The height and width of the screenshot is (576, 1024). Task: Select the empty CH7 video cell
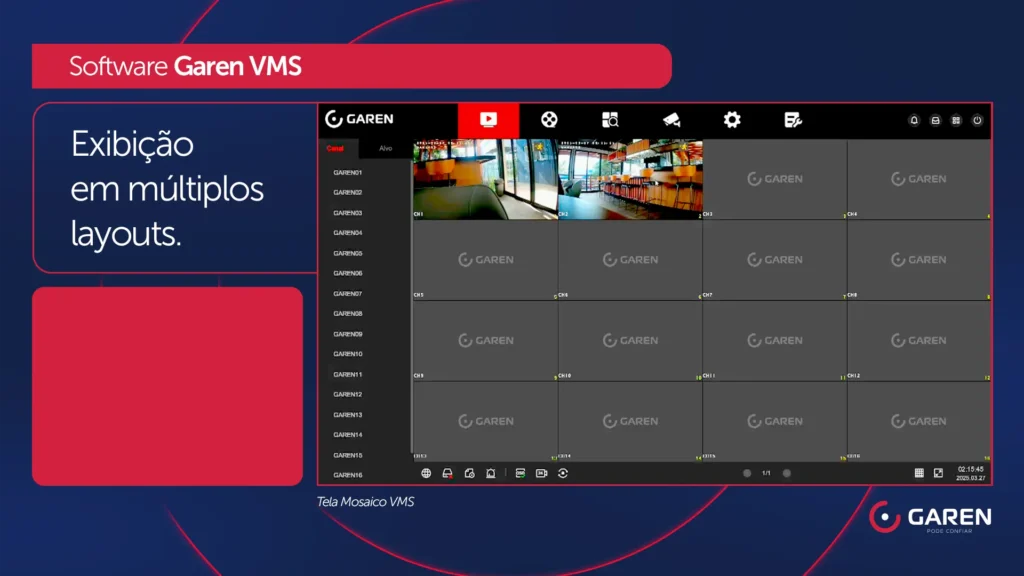click(x=775, y=260)
